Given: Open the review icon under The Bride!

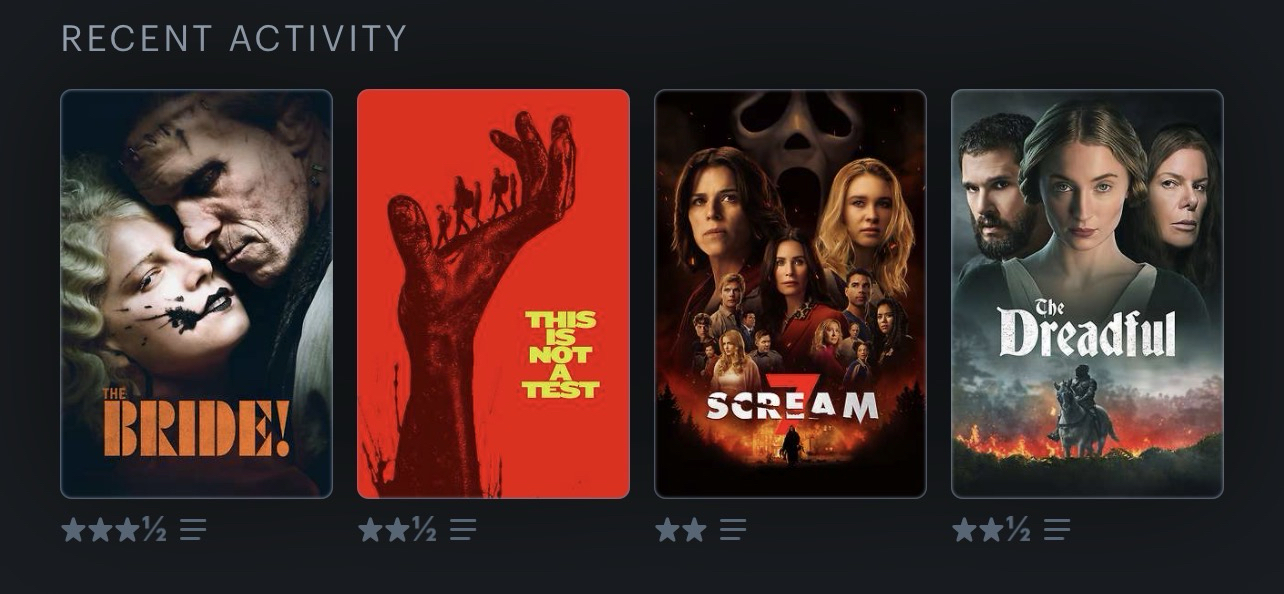Looking at the screenshot, I should click(x=193, y=530).
